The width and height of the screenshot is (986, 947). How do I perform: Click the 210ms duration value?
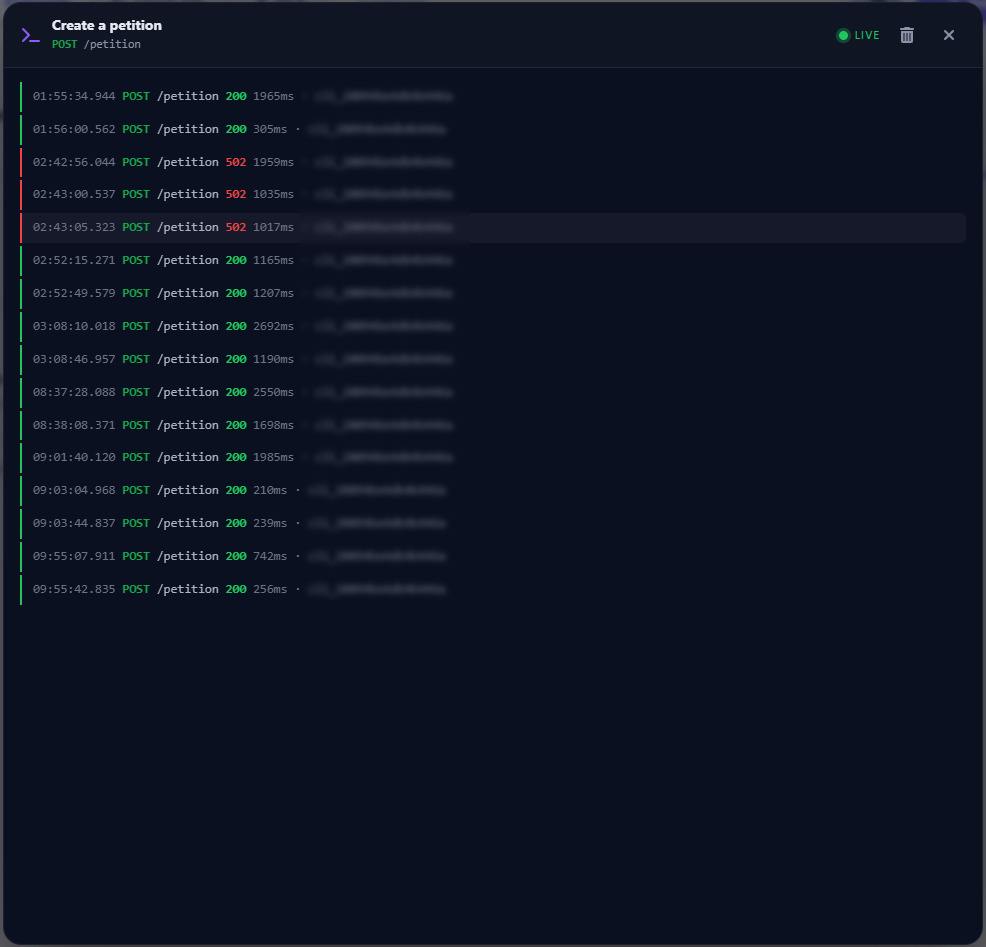click(x=270, y=490)
